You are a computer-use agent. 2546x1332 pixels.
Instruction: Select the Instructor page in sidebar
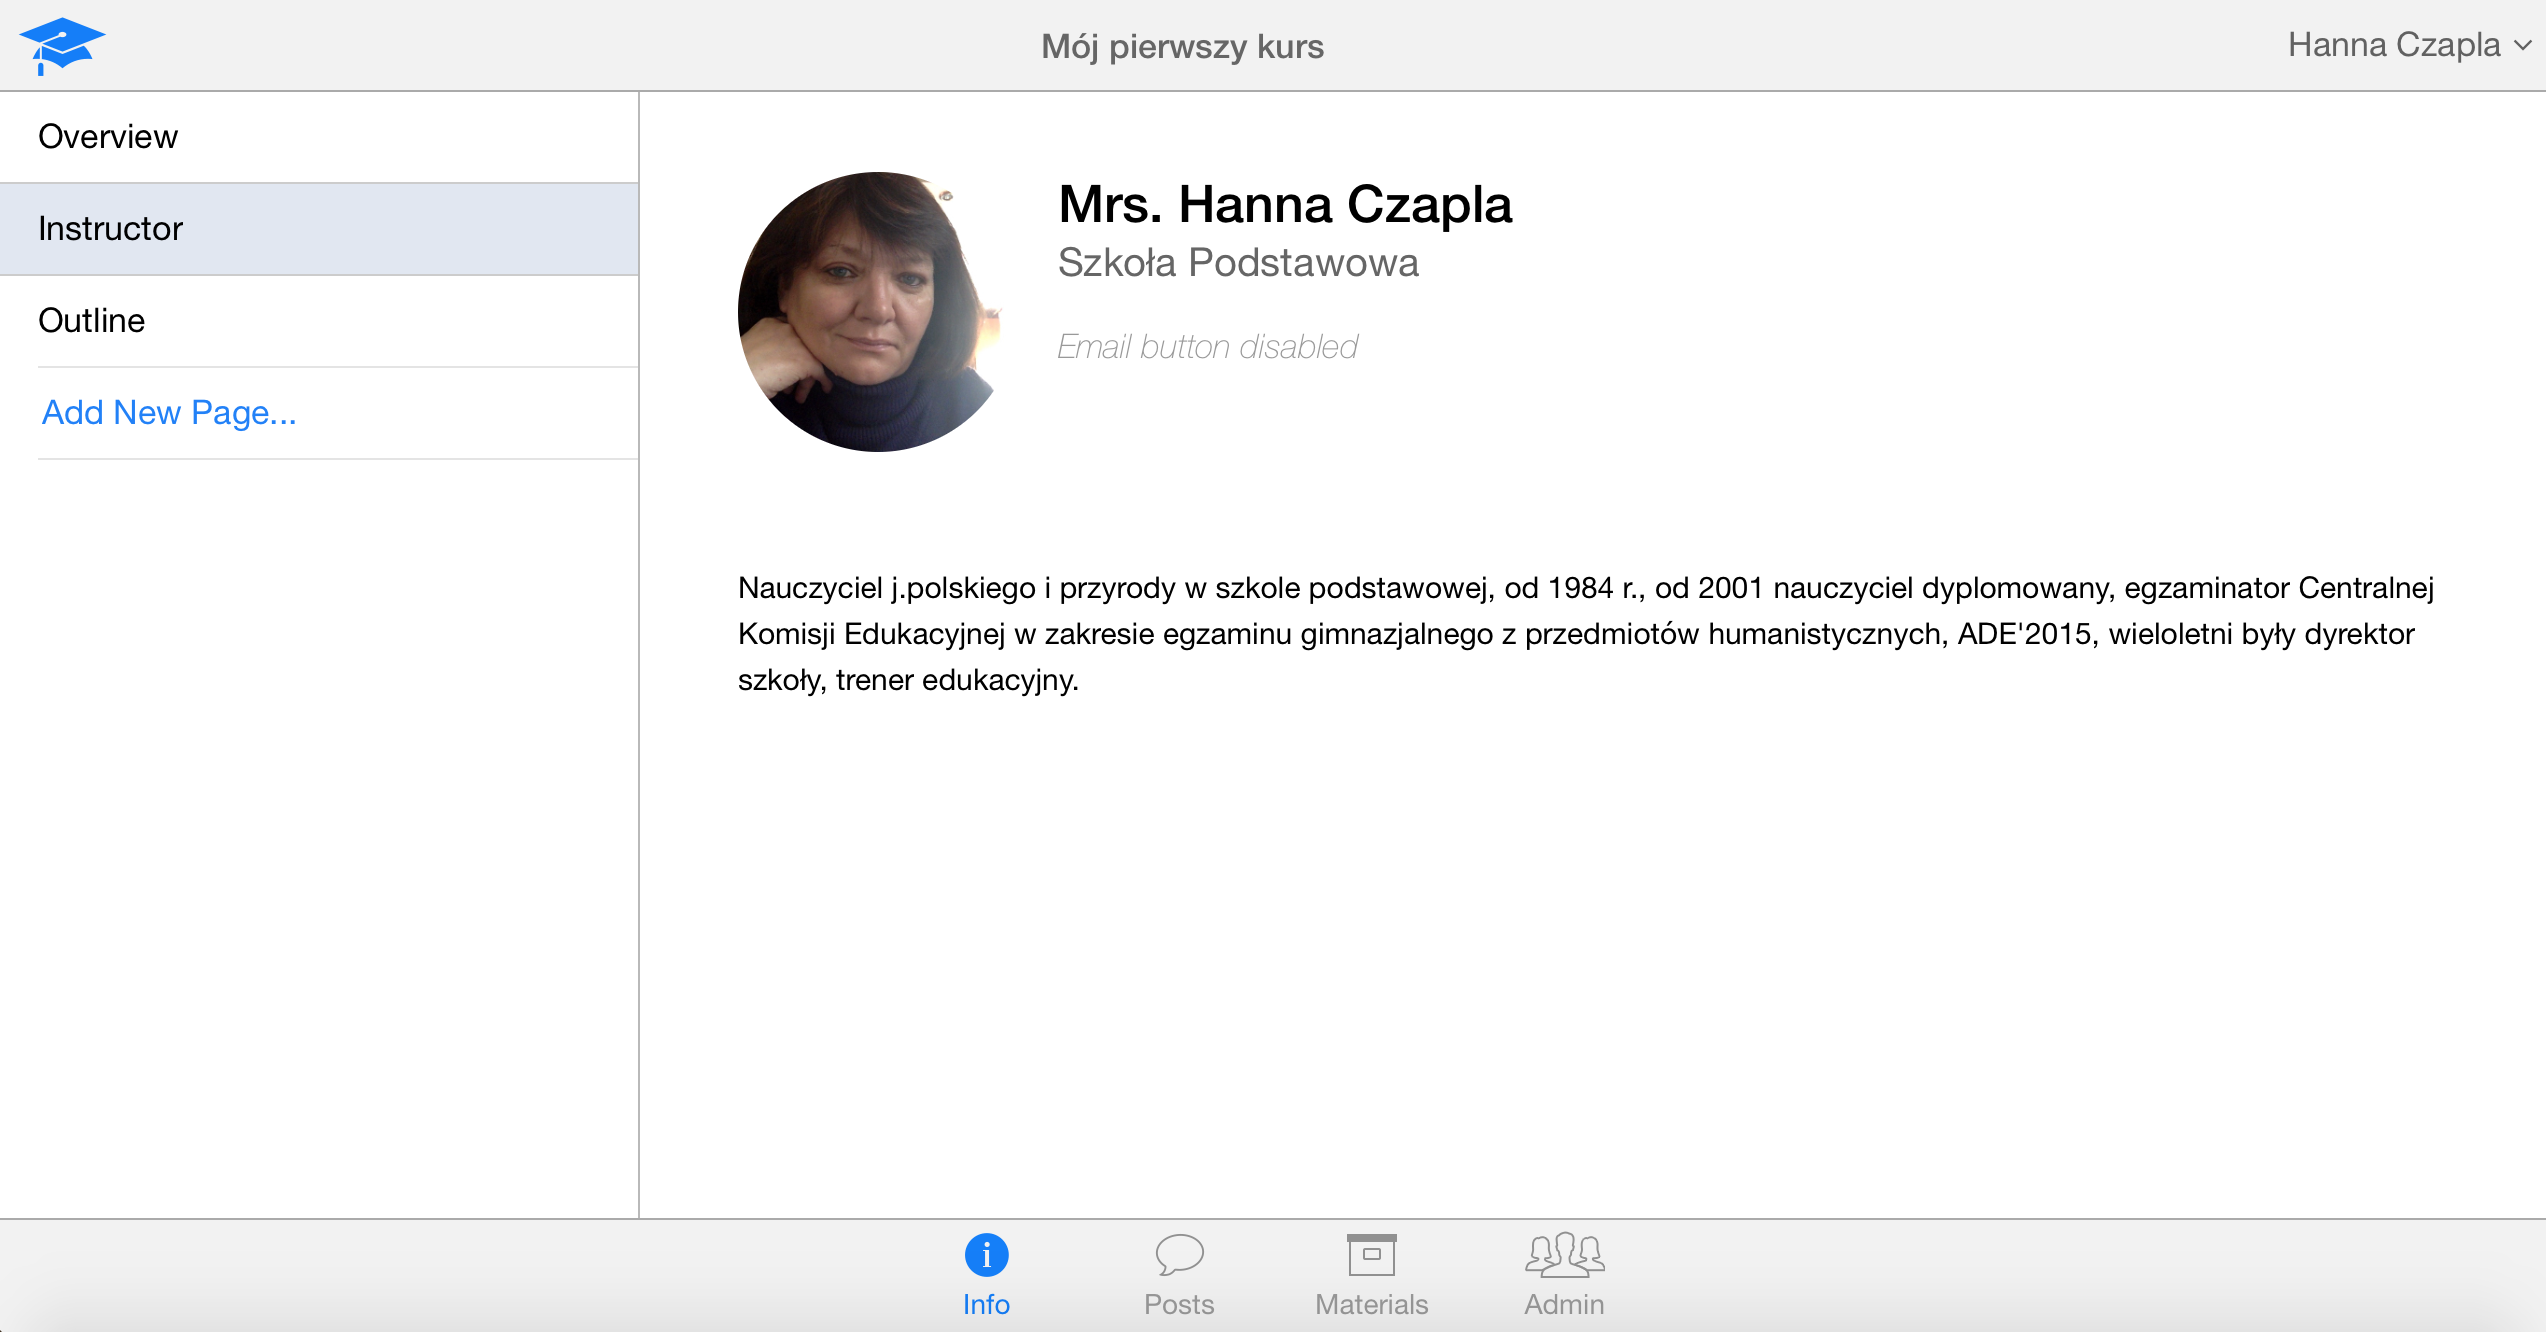pos(110,229)
